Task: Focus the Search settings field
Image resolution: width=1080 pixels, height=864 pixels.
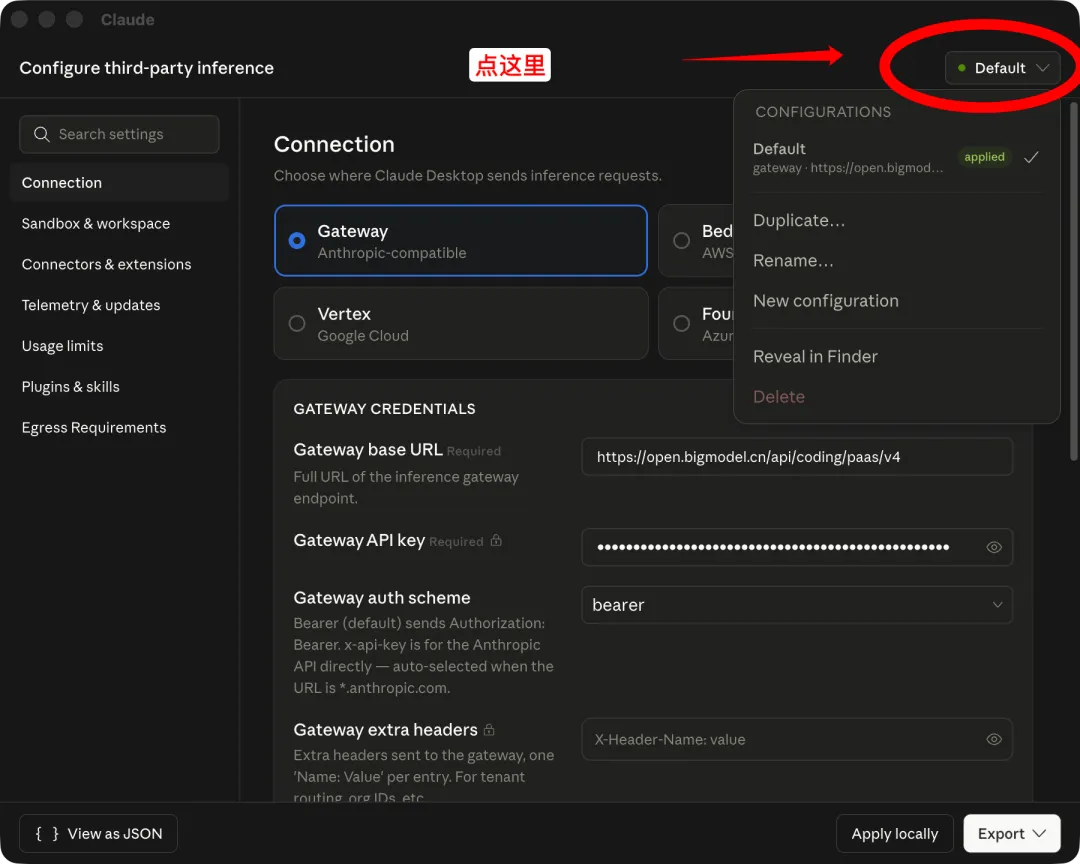Action: coord(119,134)
